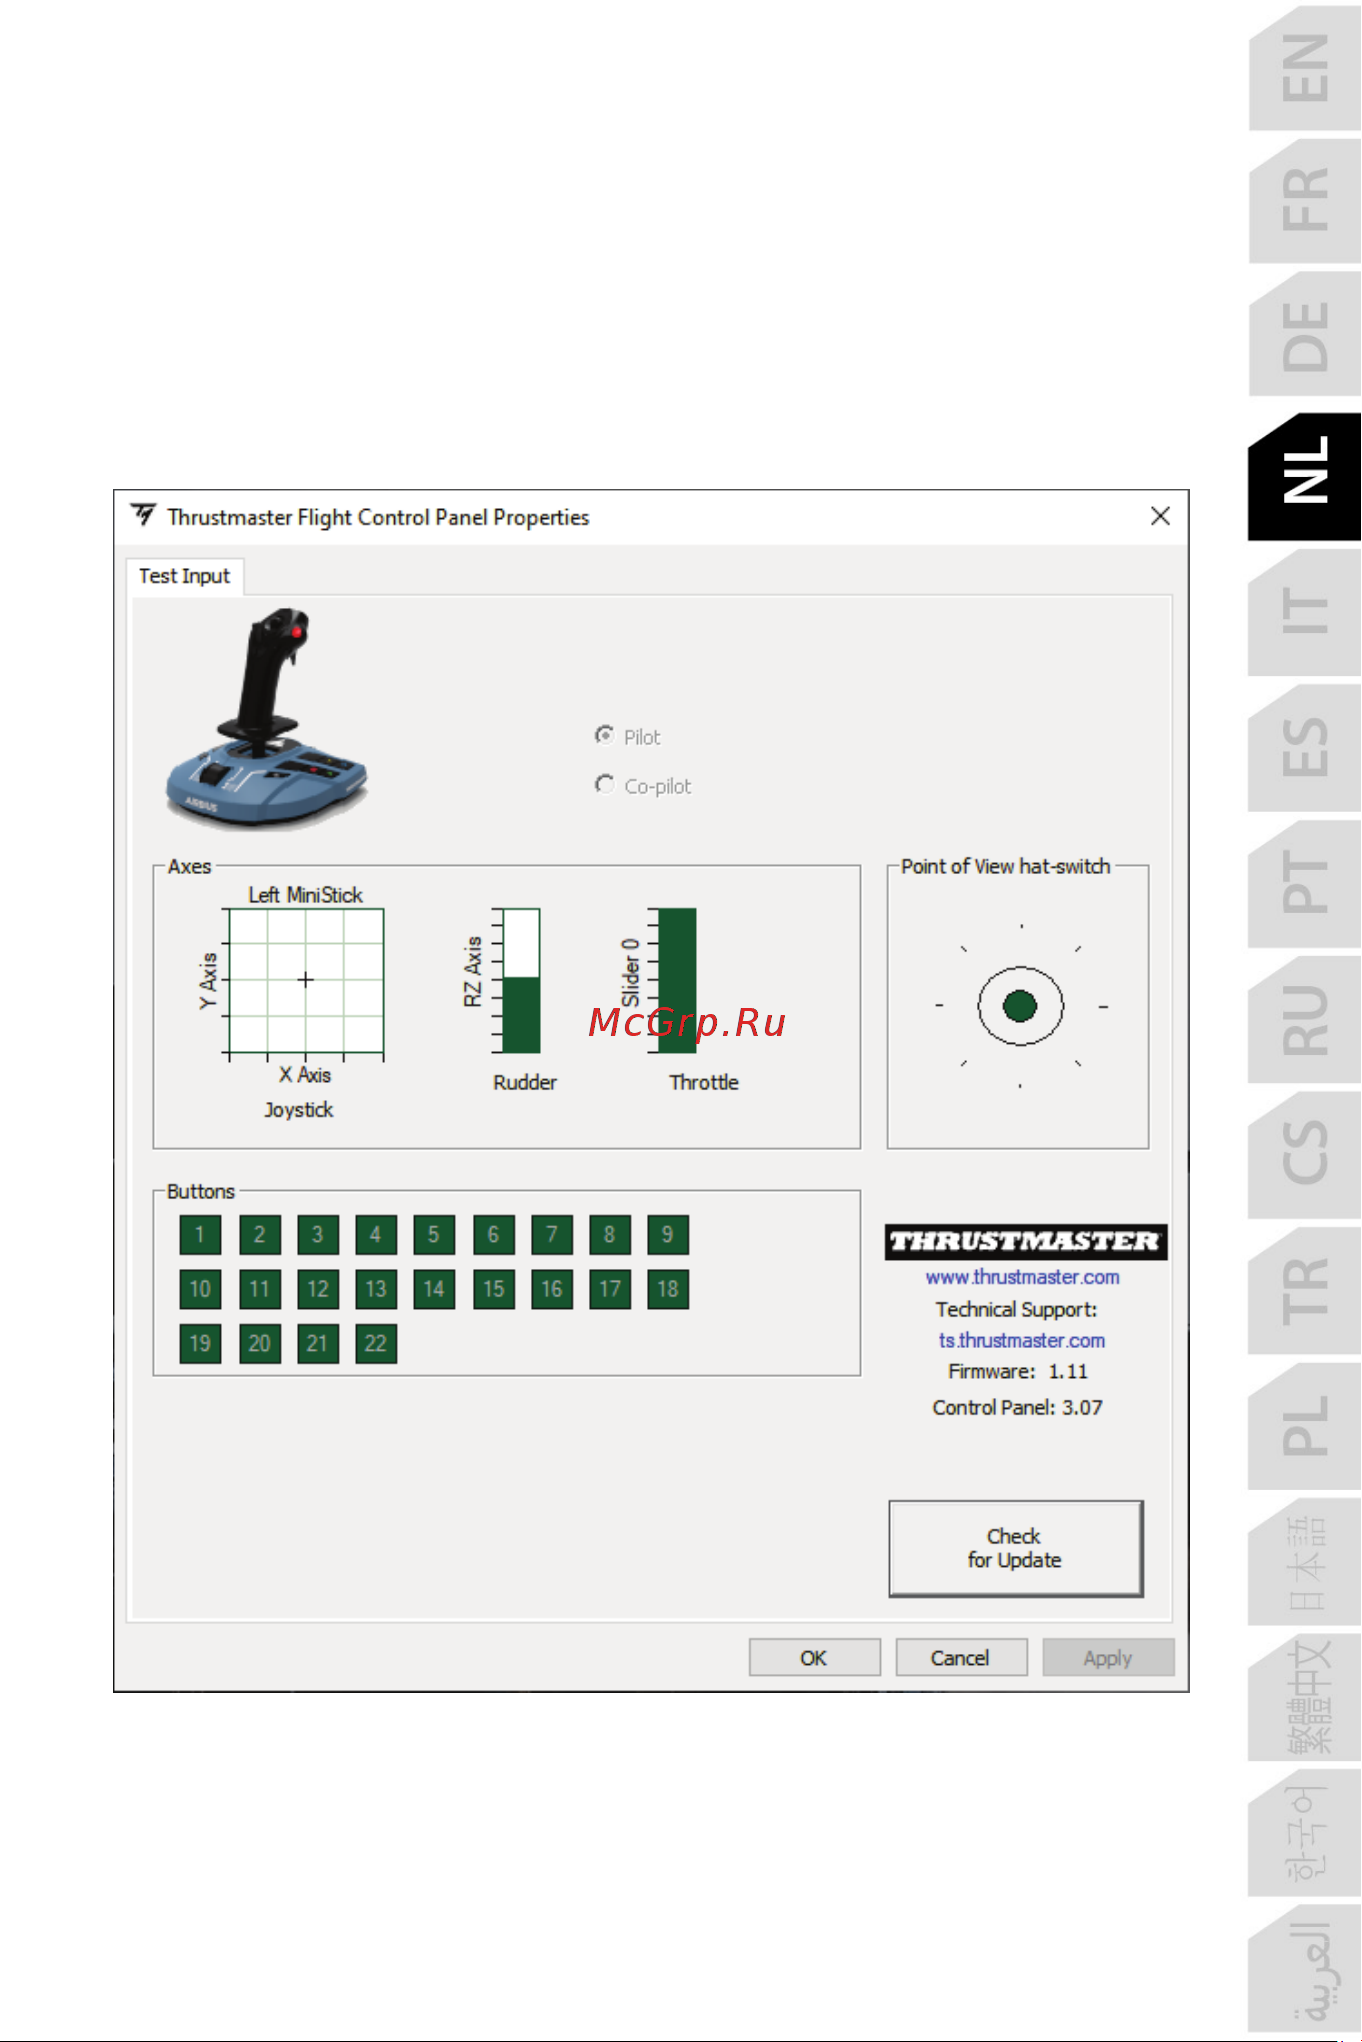Image resolution: width=1362 pixels, height=2042 pixels.
Task: Click button indicator 11
Action: tap(259, 1289)
